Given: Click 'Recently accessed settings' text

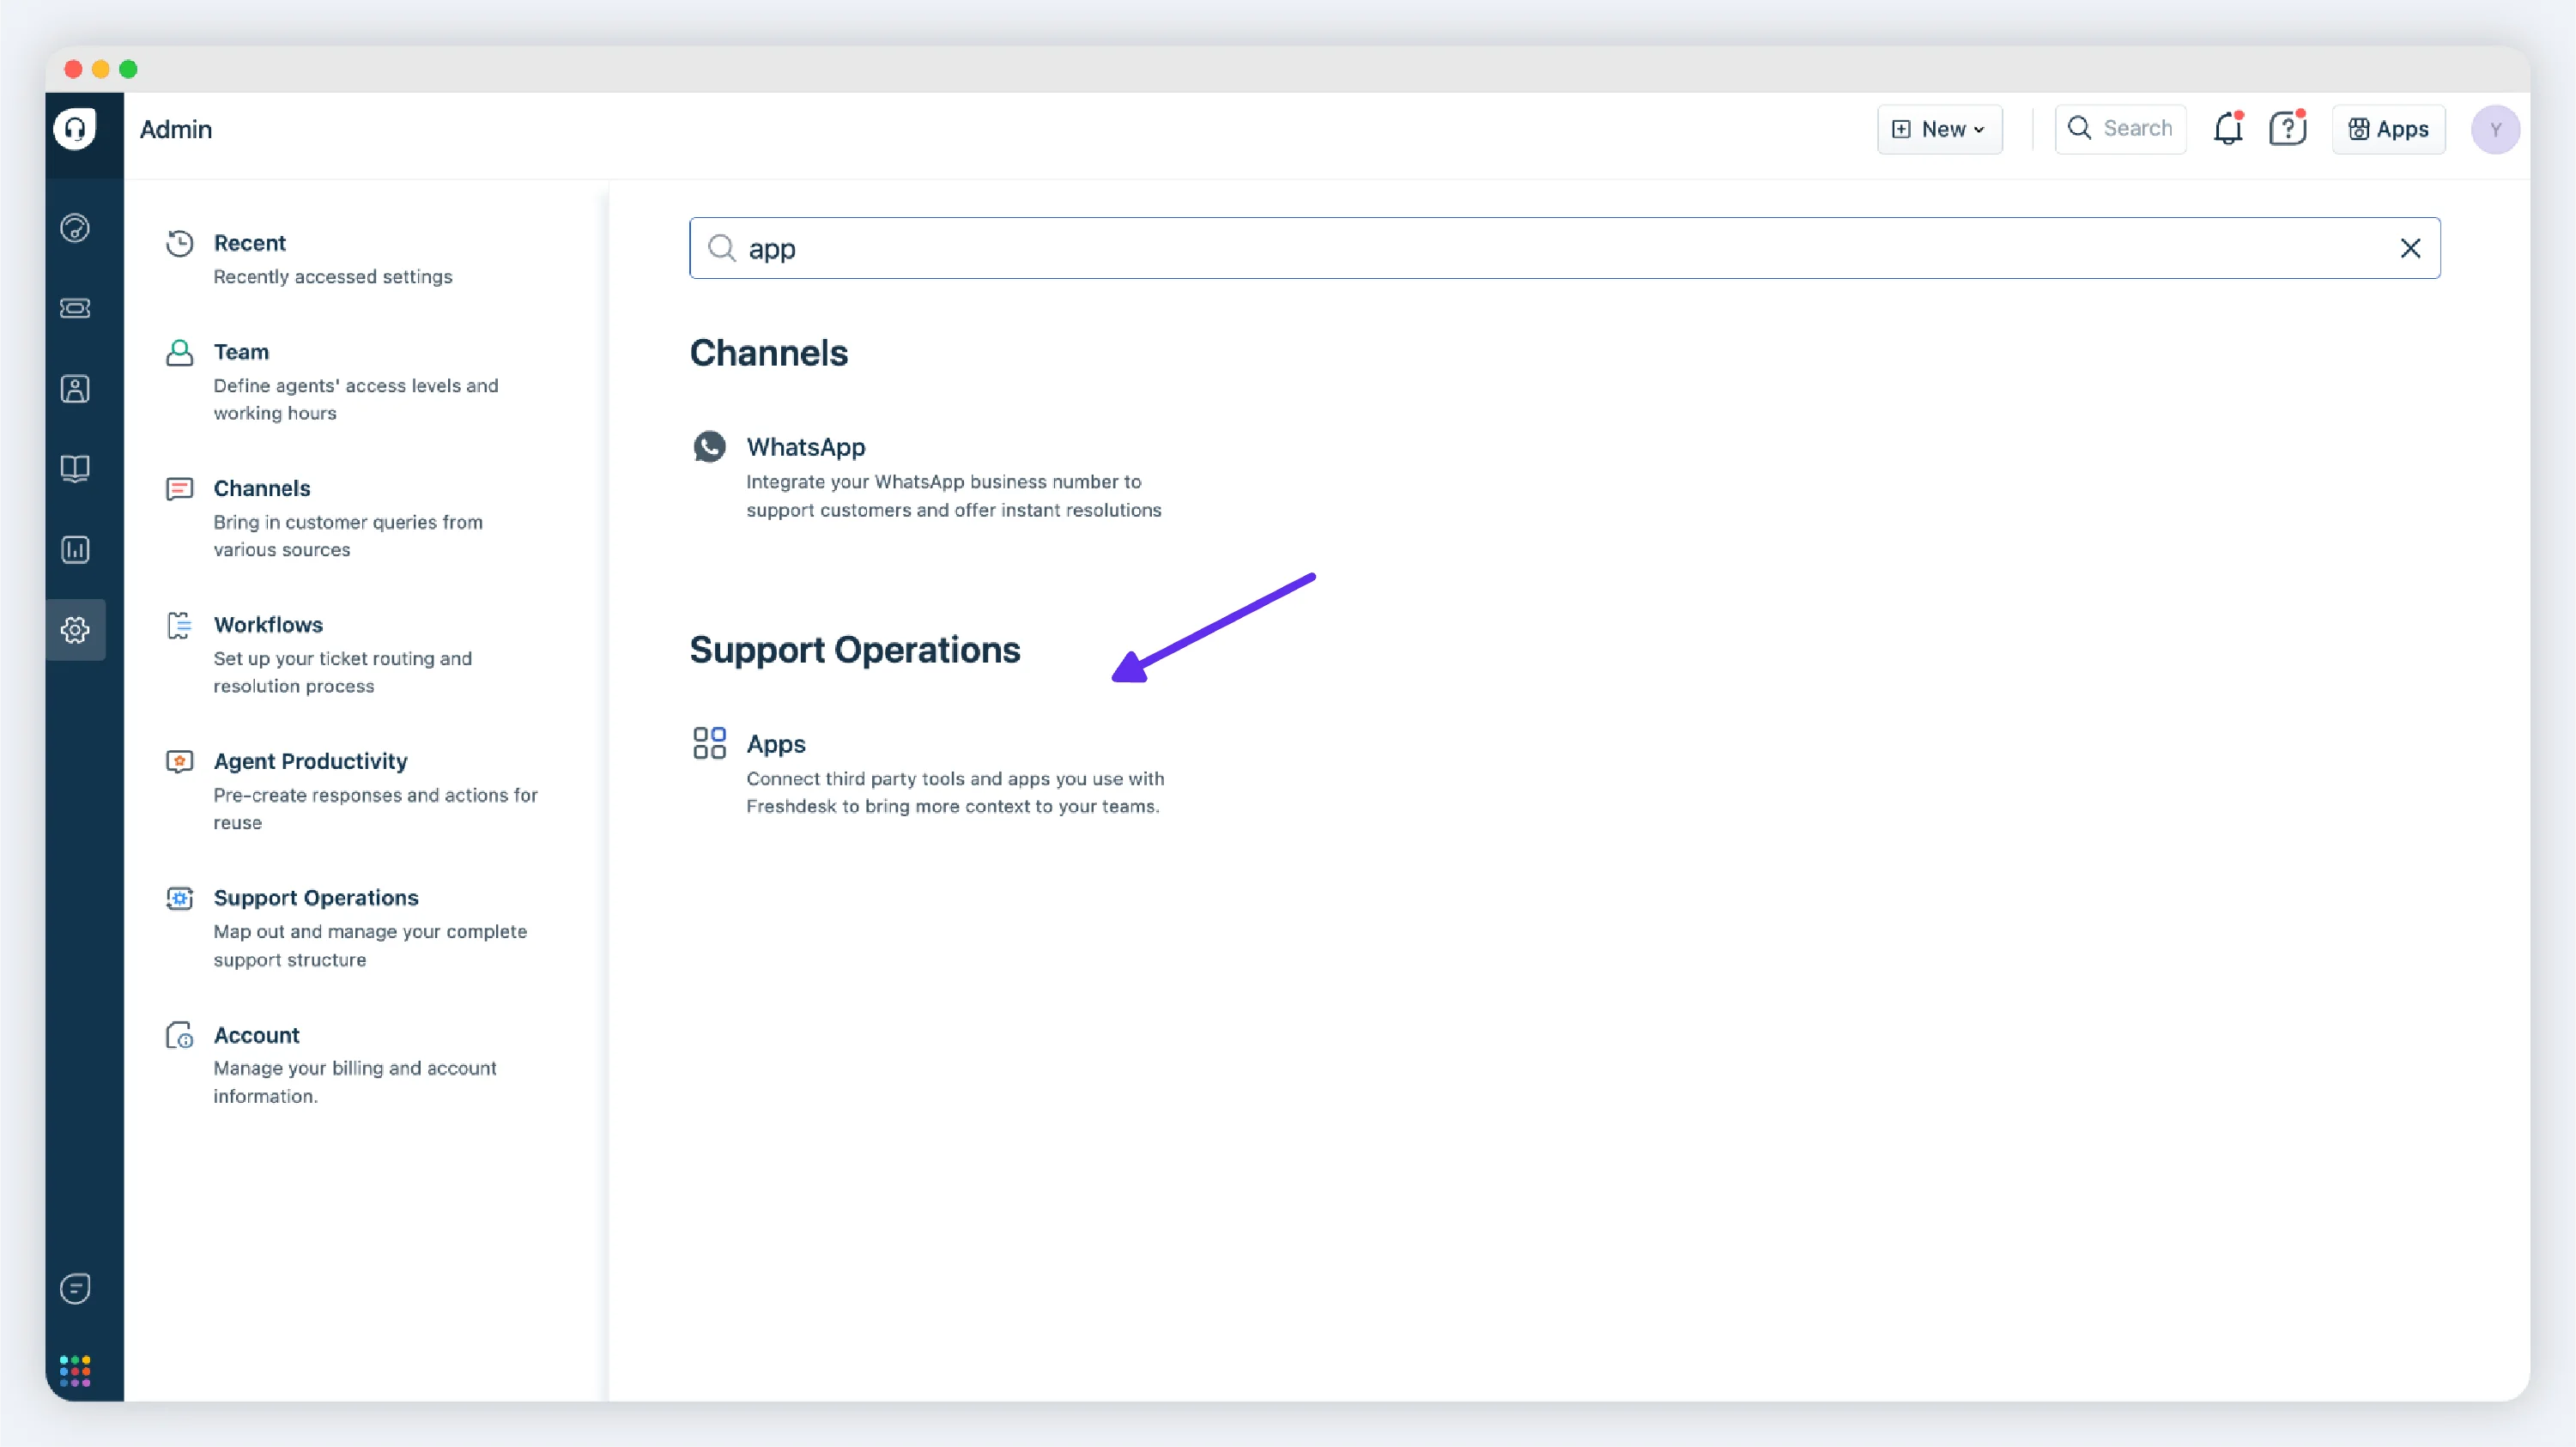Looking at the screenshot, I should point(333,277).
